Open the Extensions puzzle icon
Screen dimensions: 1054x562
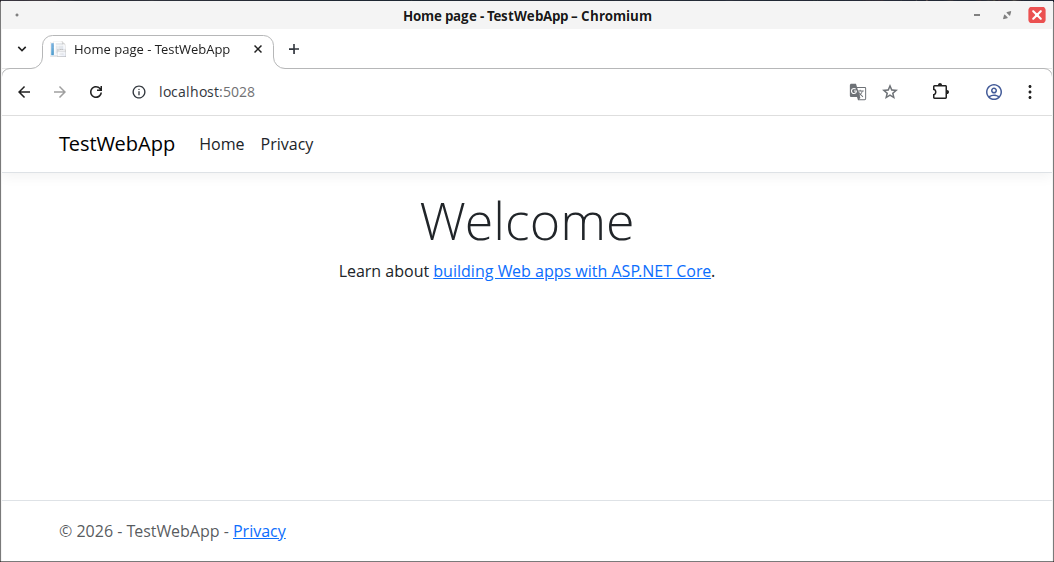click(x=940, y=92)
